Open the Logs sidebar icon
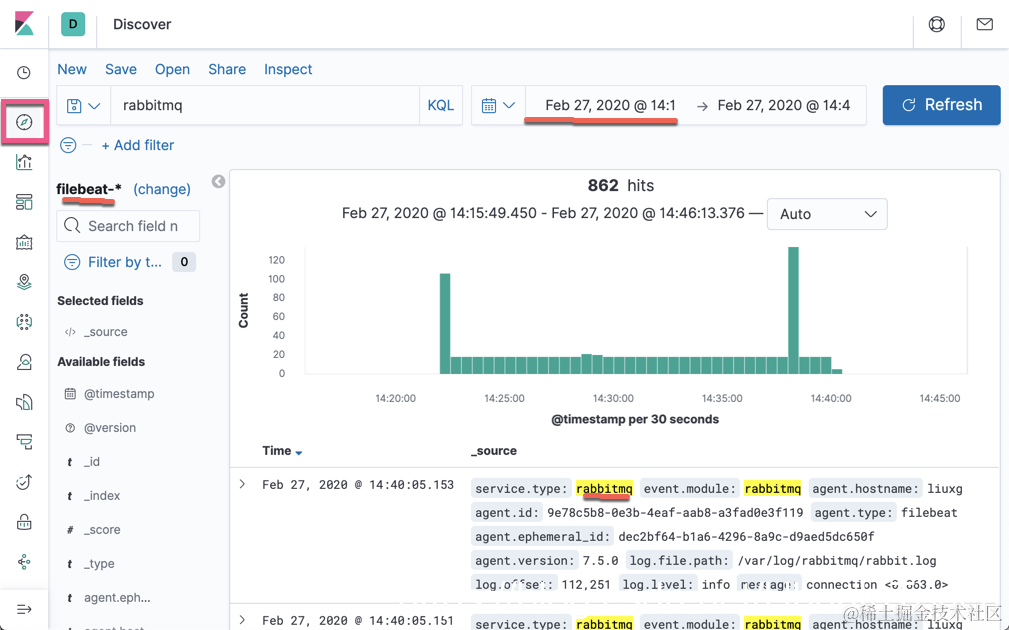This screenshot has height=630, width=1009. pos(24,402)
